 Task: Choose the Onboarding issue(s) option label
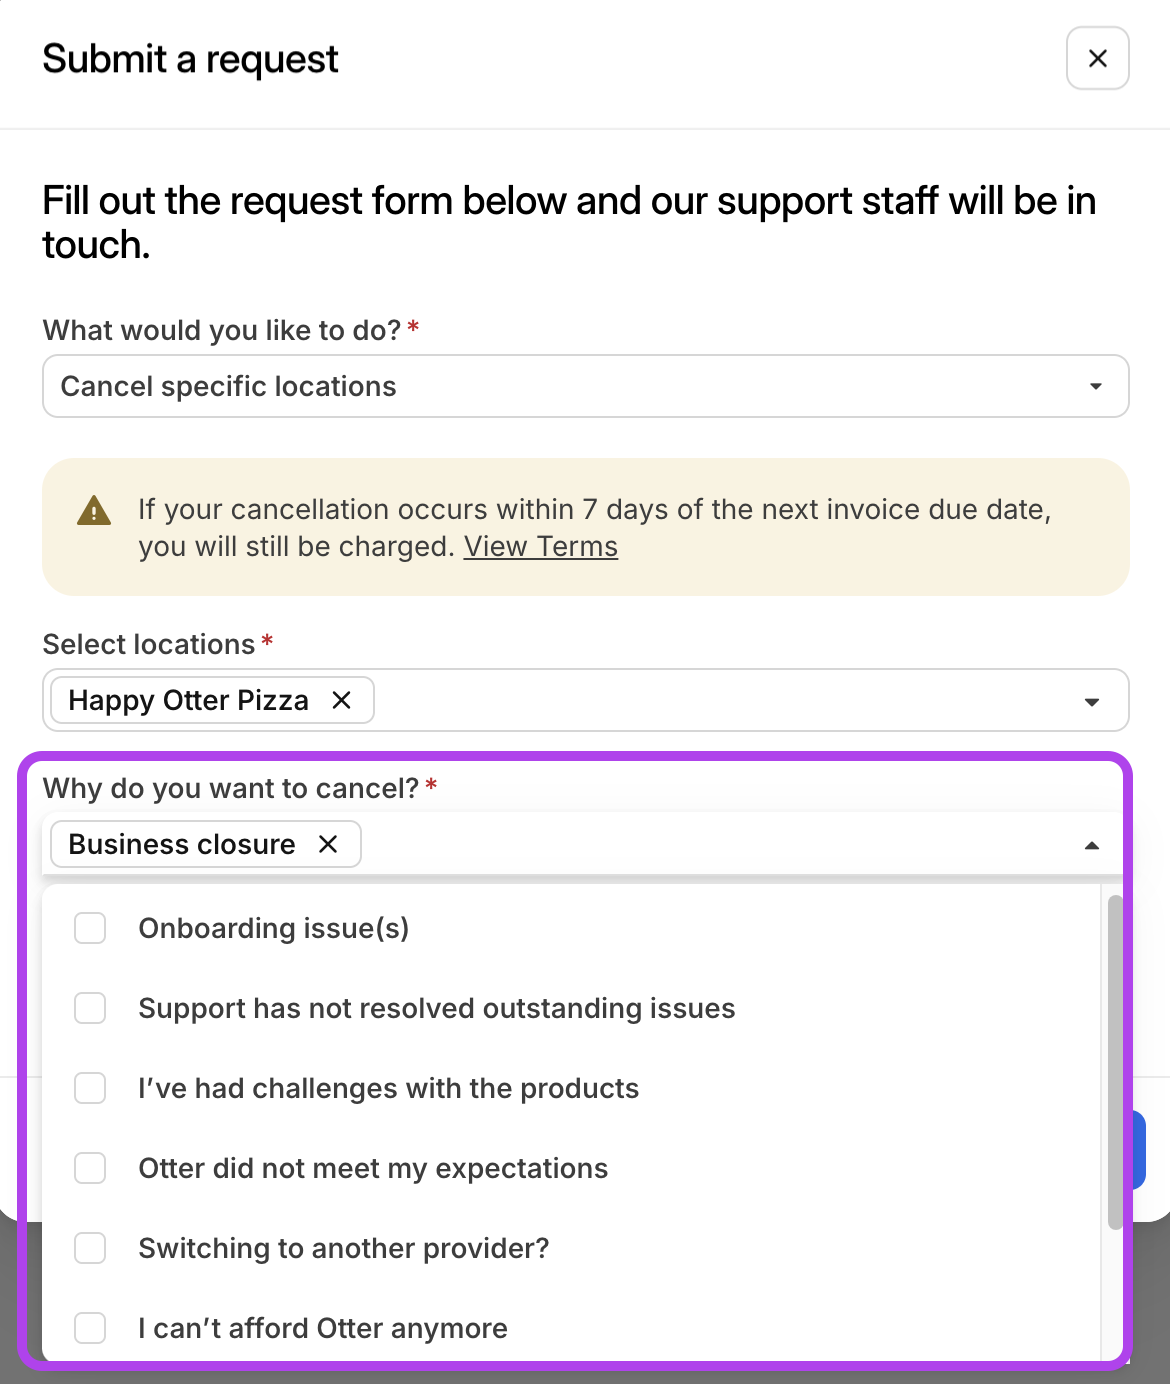pos(273,928)
